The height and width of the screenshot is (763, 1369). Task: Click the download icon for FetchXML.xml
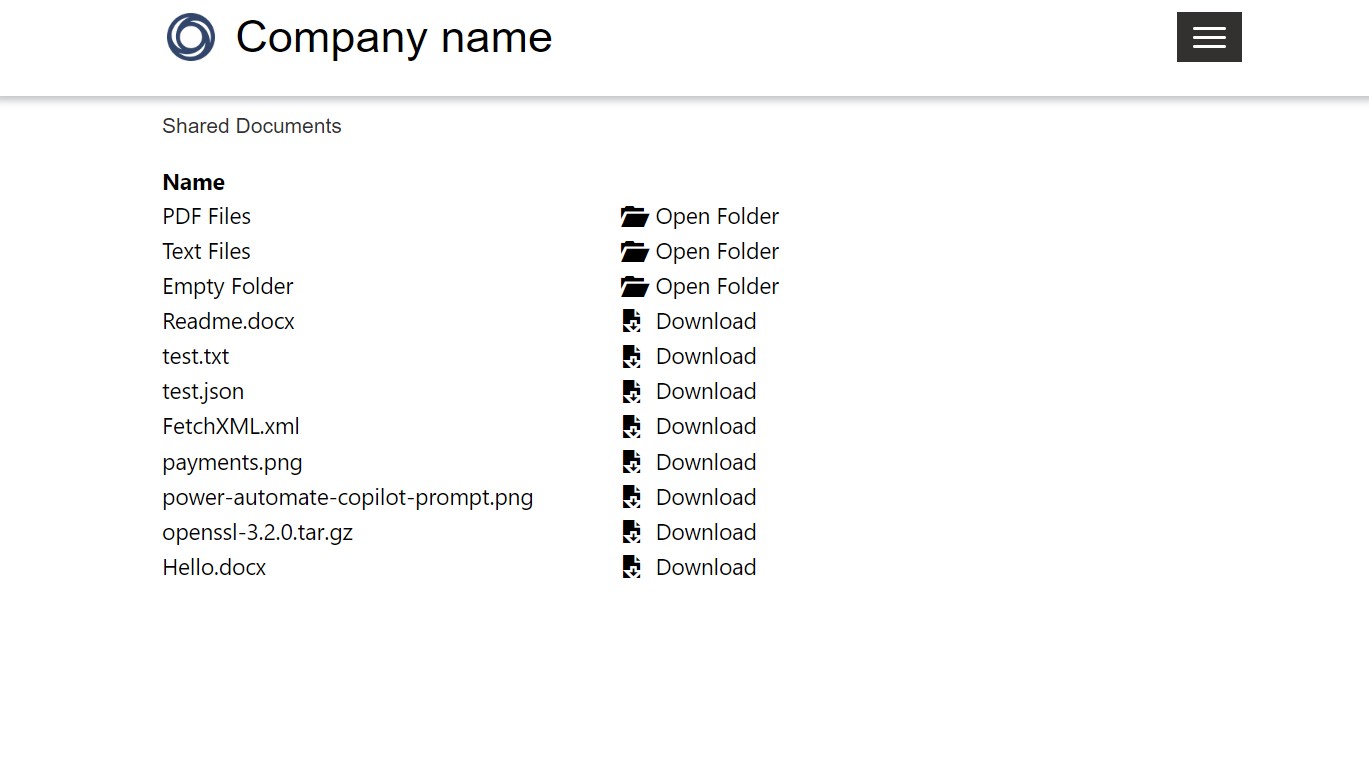pyautogui.click(x=631, y=426)
